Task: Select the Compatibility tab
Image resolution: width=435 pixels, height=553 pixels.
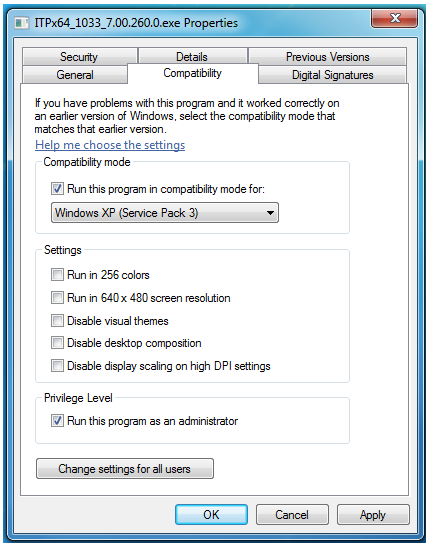Action: (x=193, y=73)
